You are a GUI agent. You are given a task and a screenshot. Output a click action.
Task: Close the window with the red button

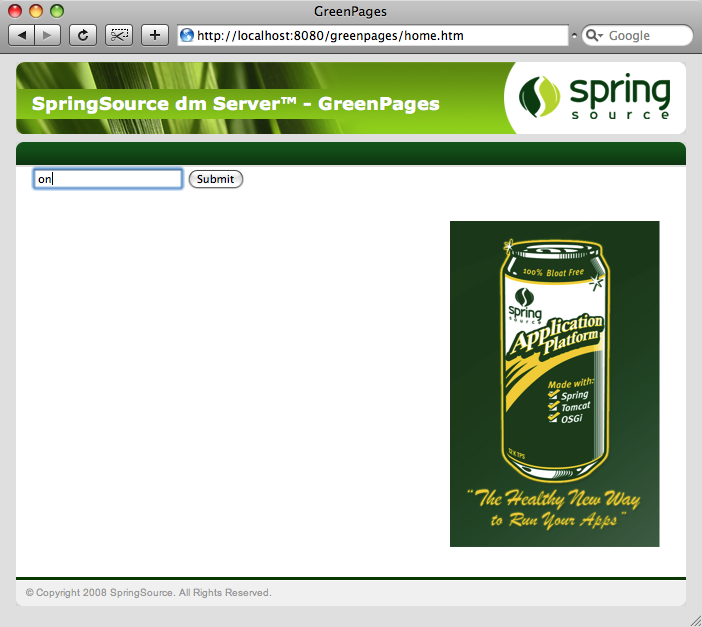tap(15, 11)
